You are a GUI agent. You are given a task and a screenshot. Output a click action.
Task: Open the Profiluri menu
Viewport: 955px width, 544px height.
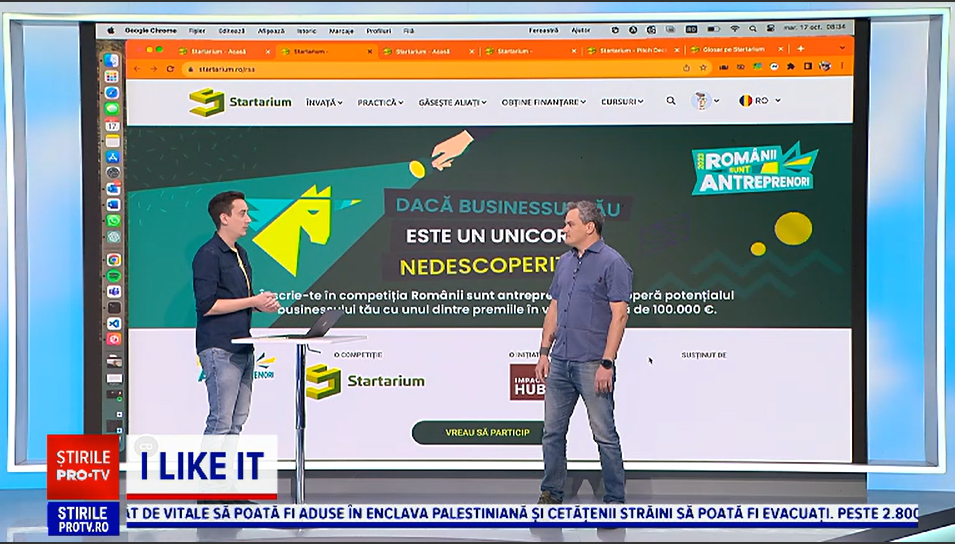click(378, 30)
